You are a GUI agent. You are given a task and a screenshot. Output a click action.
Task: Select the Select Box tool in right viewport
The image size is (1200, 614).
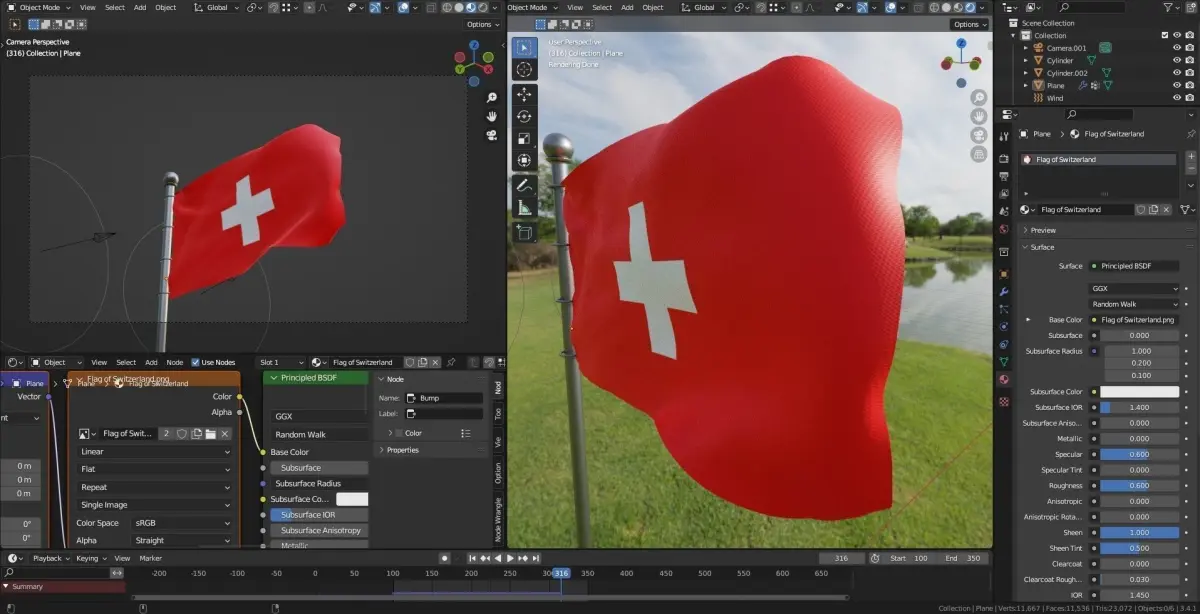(x=524, y=47)
